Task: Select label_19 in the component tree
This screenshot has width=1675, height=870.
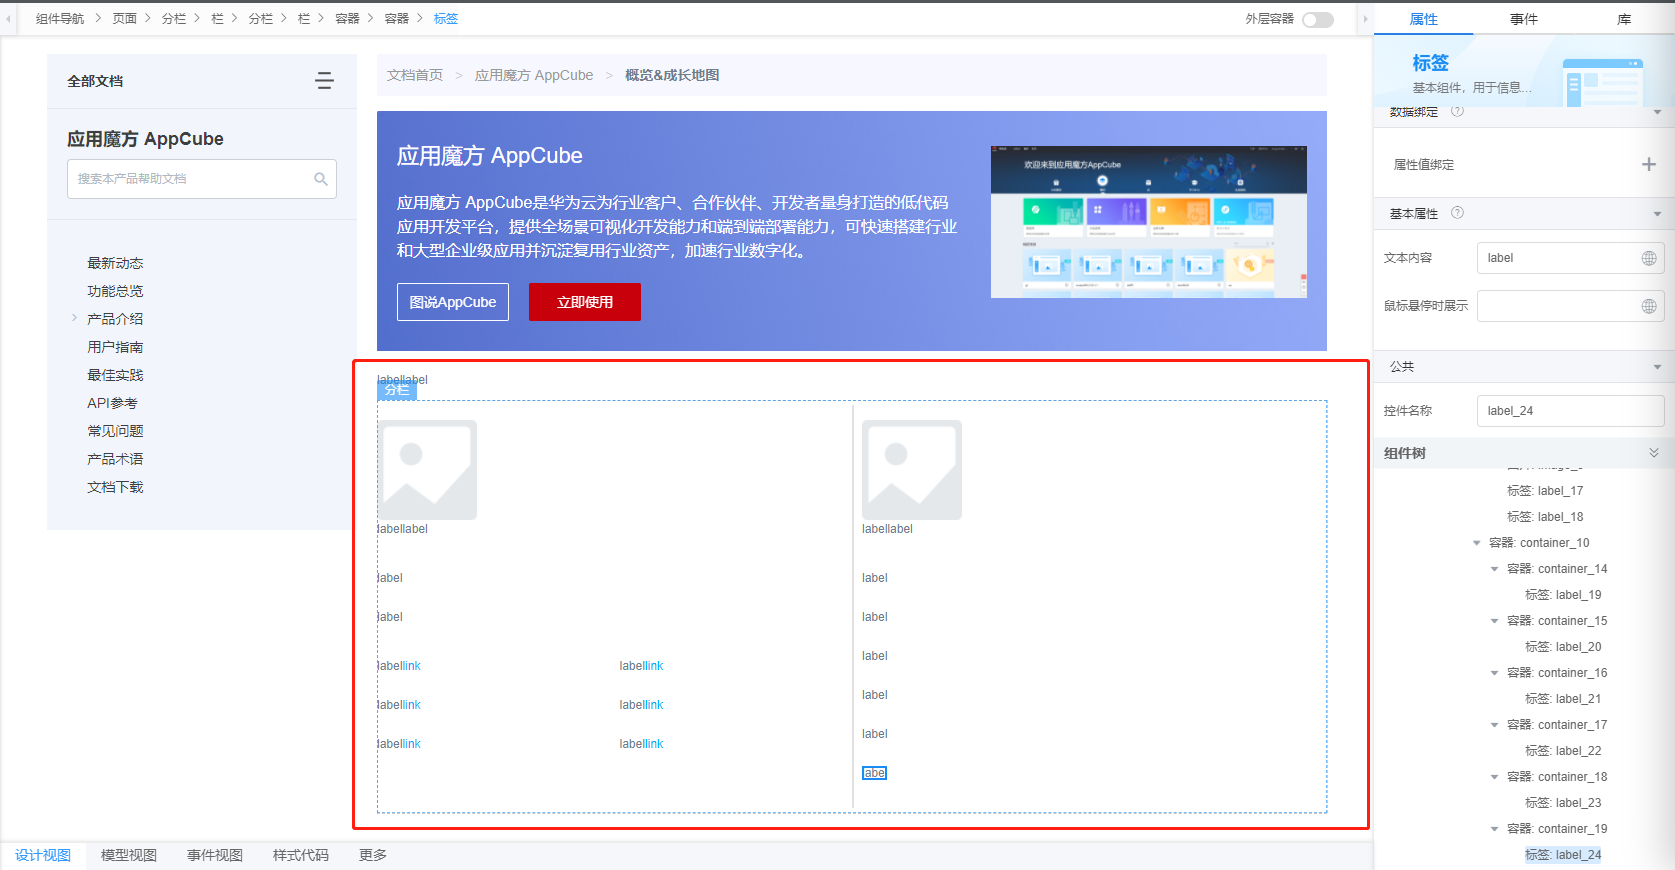Action: pos(1563,595)
